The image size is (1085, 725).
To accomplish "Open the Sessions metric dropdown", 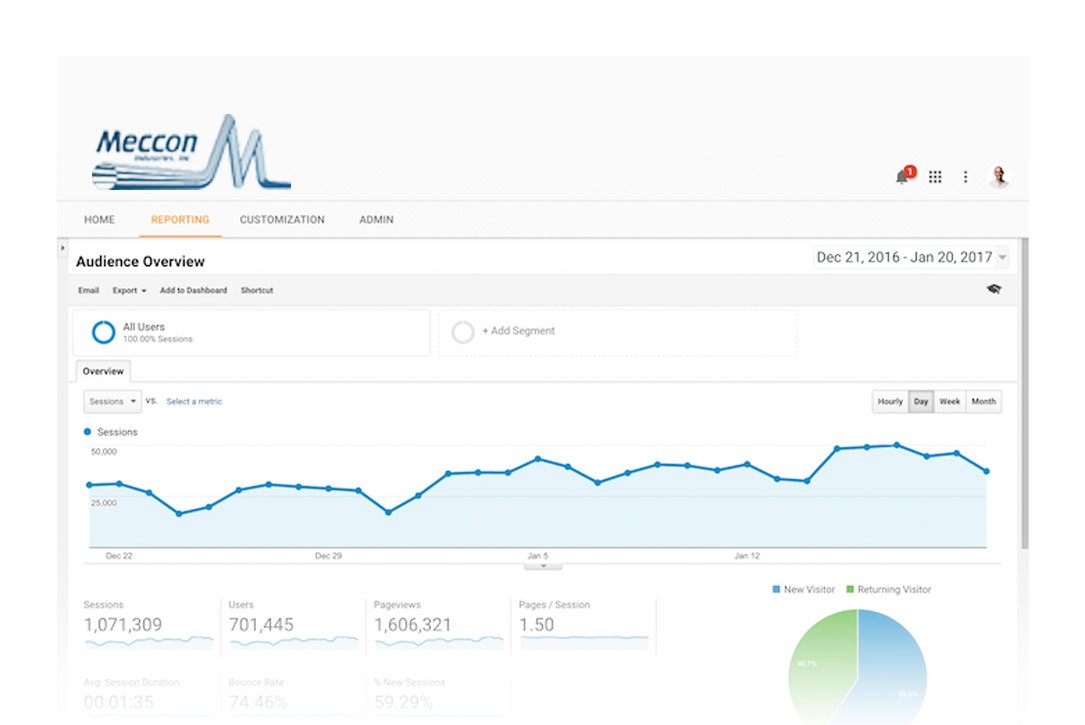I will (x=112, y=401).
